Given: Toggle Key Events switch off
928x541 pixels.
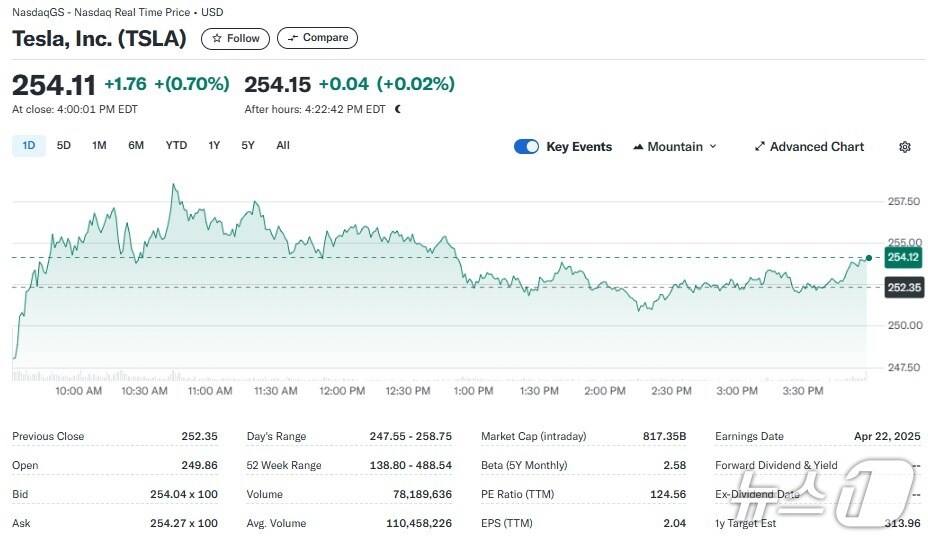Looking at the screenshot, I should click(x=526, y=147).
